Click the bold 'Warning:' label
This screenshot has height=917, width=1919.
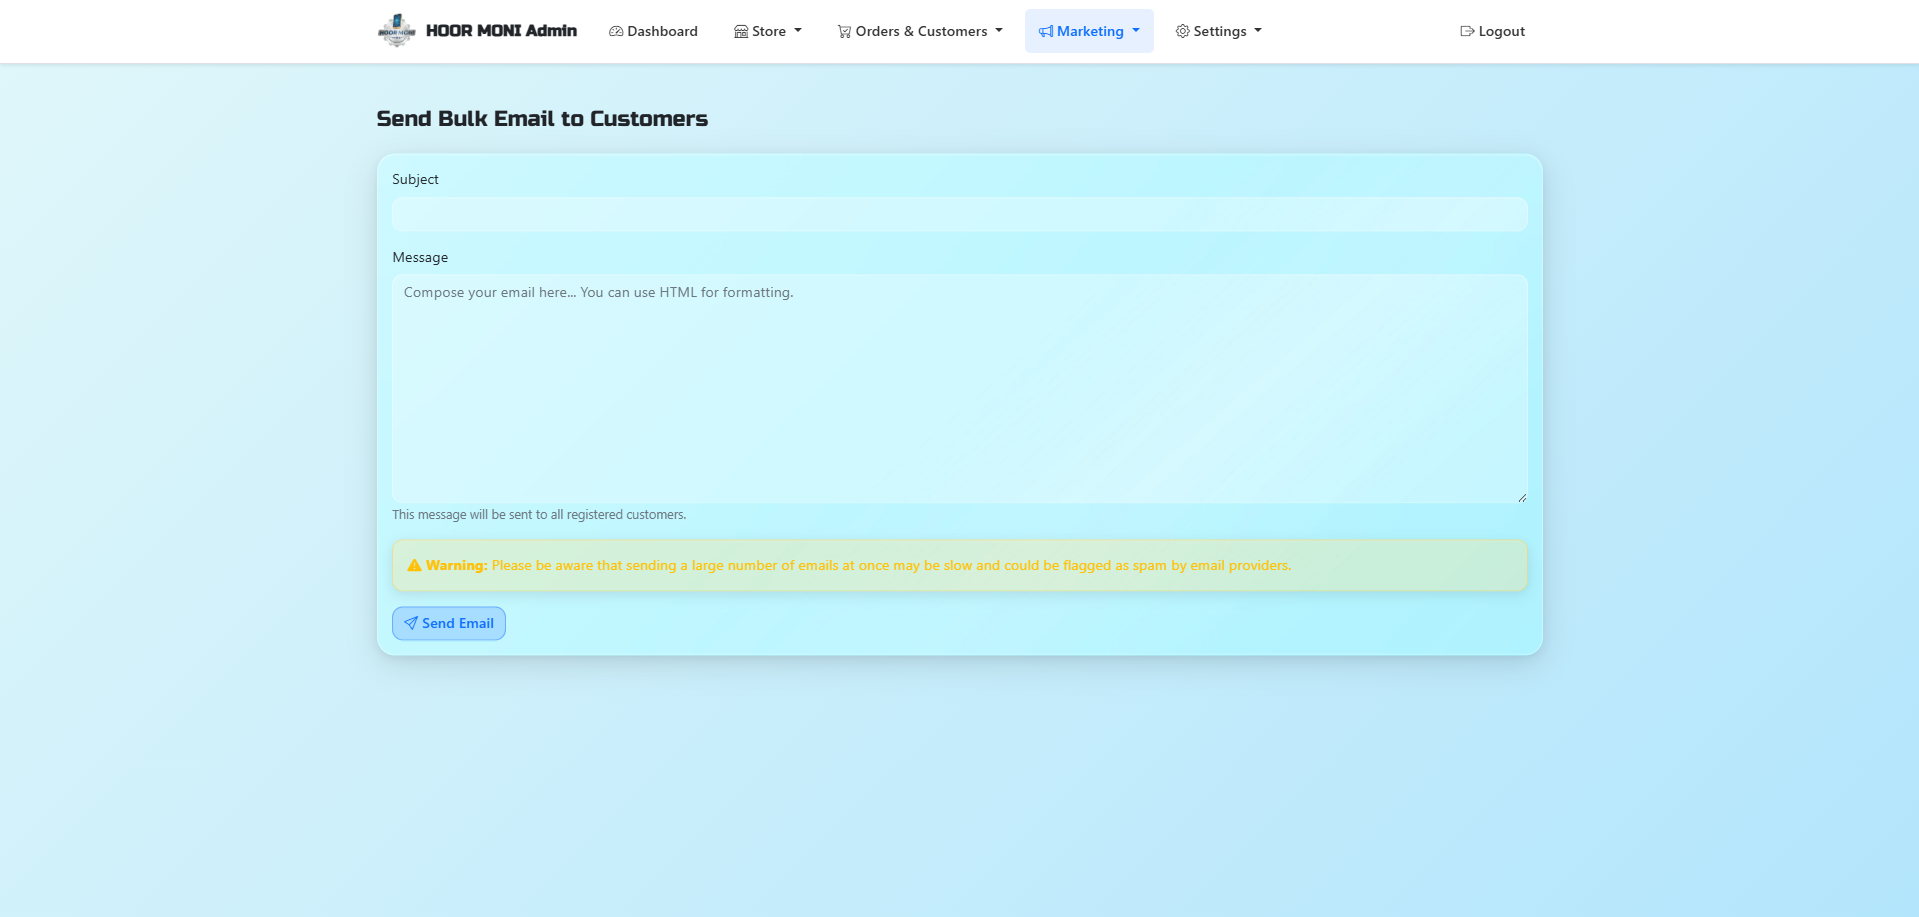click(457, 565)
